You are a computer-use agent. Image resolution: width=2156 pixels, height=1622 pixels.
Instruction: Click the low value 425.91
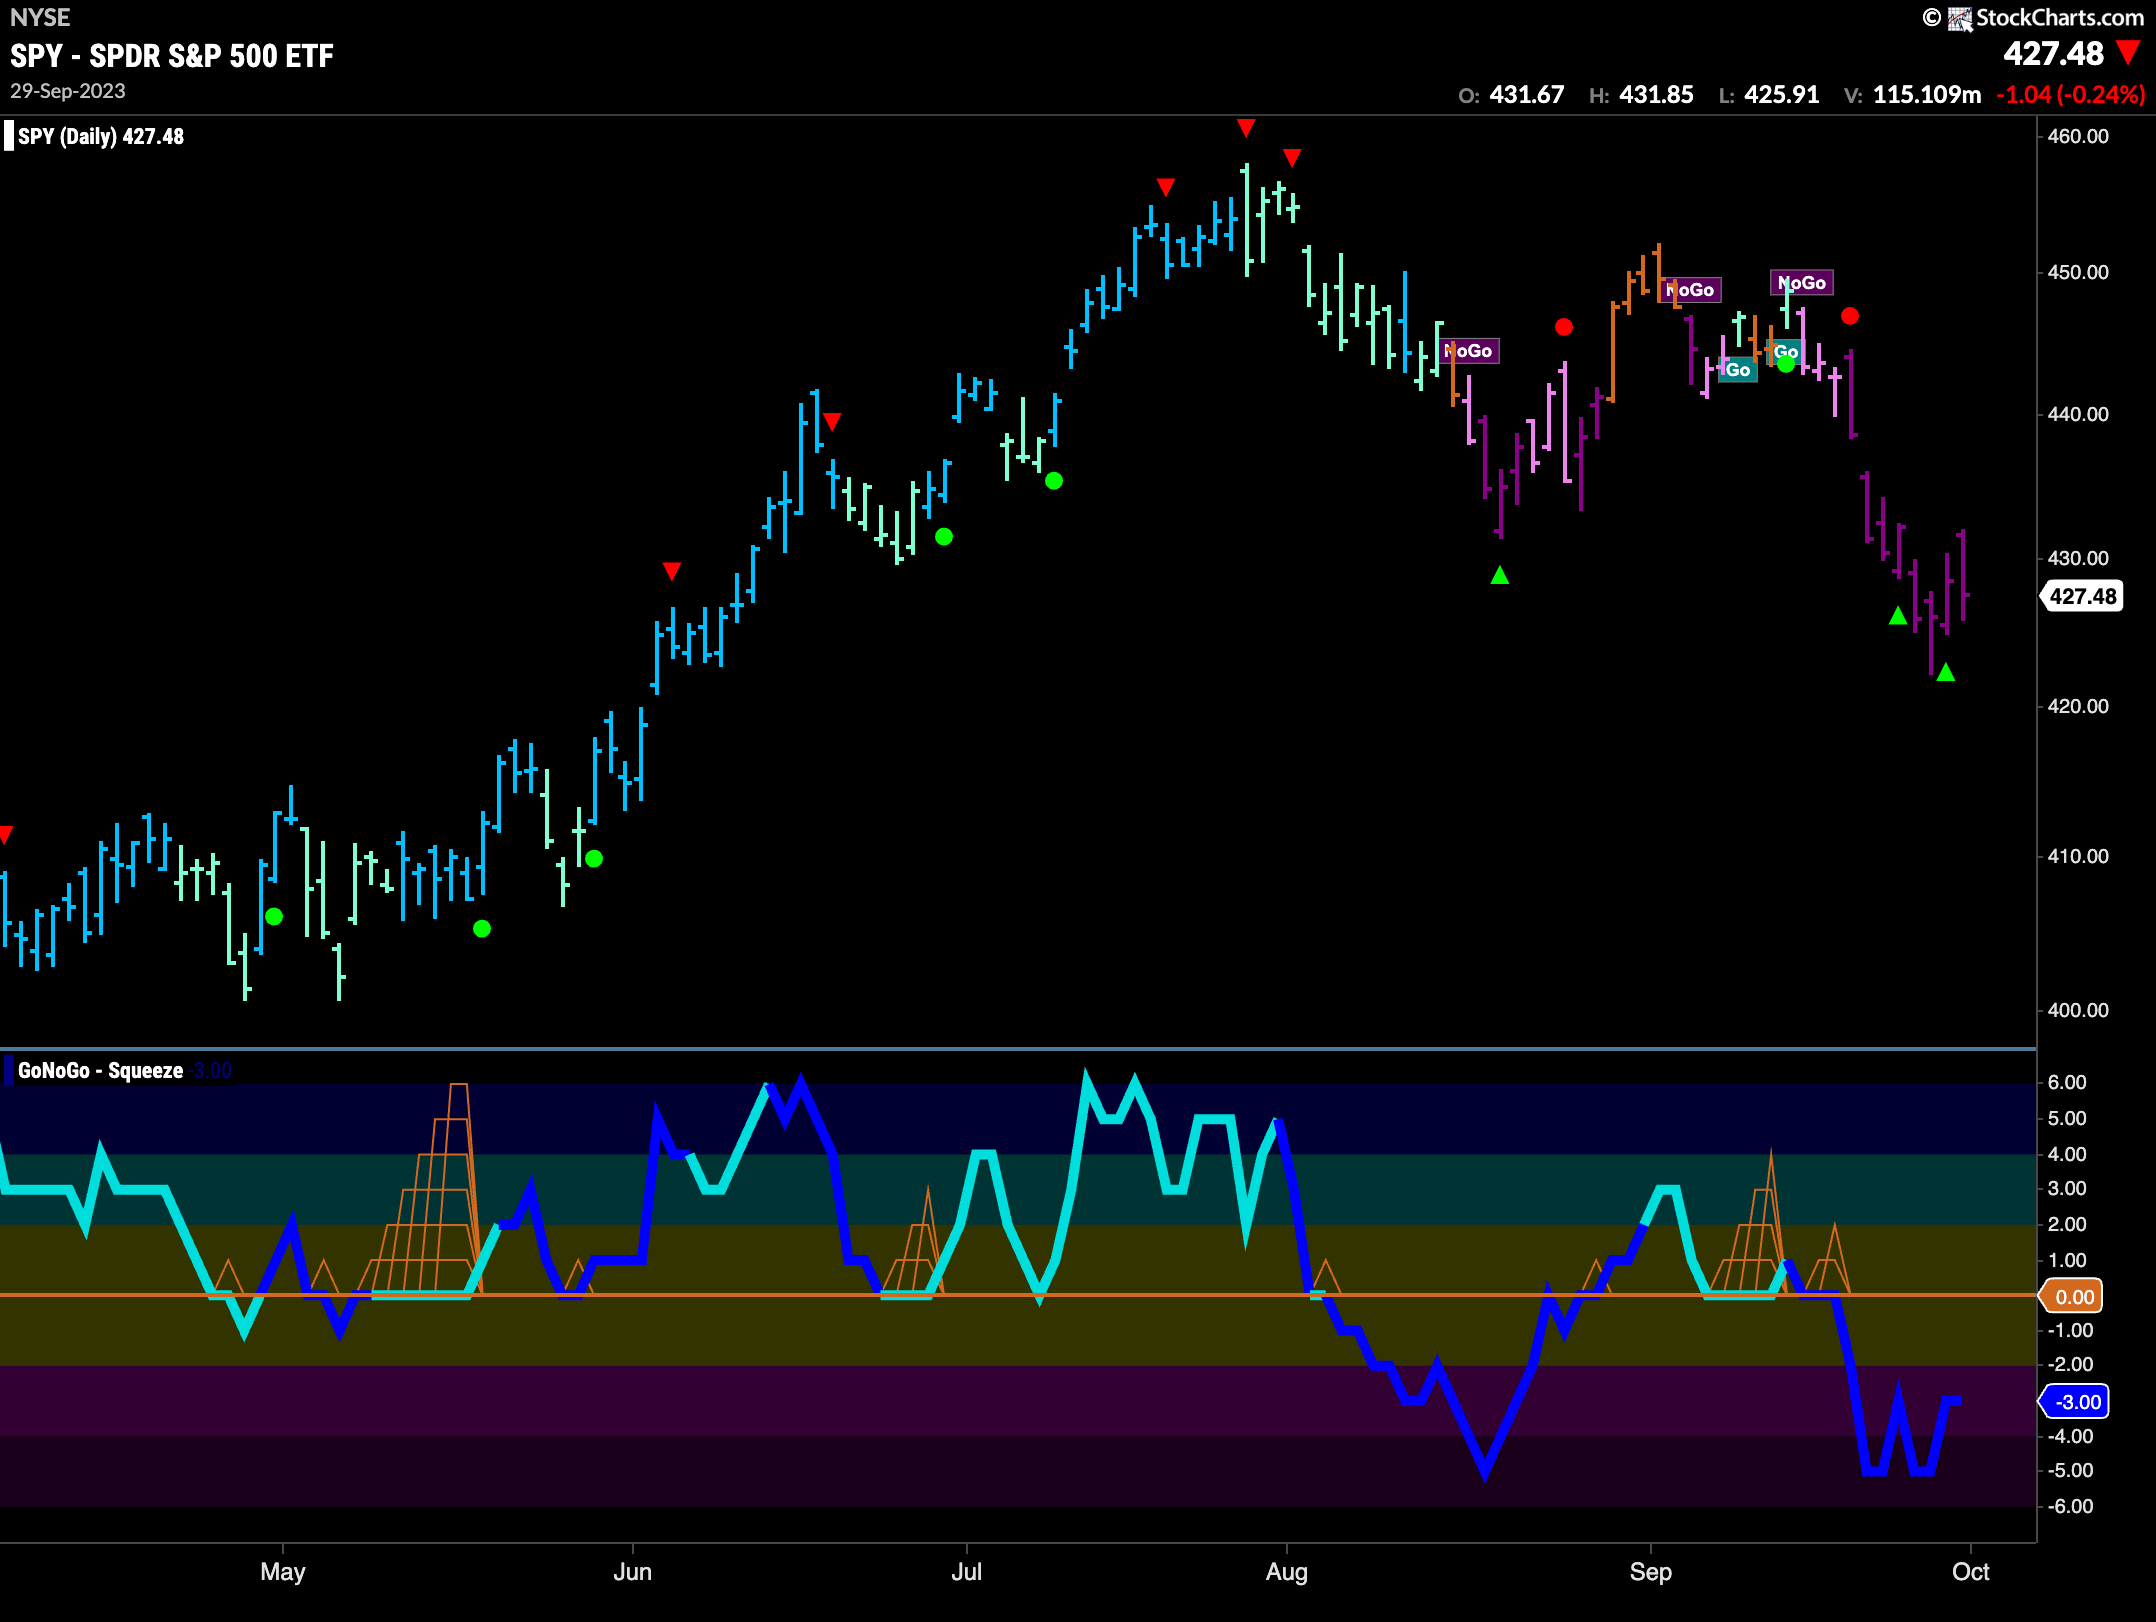tap(1782, 95)
